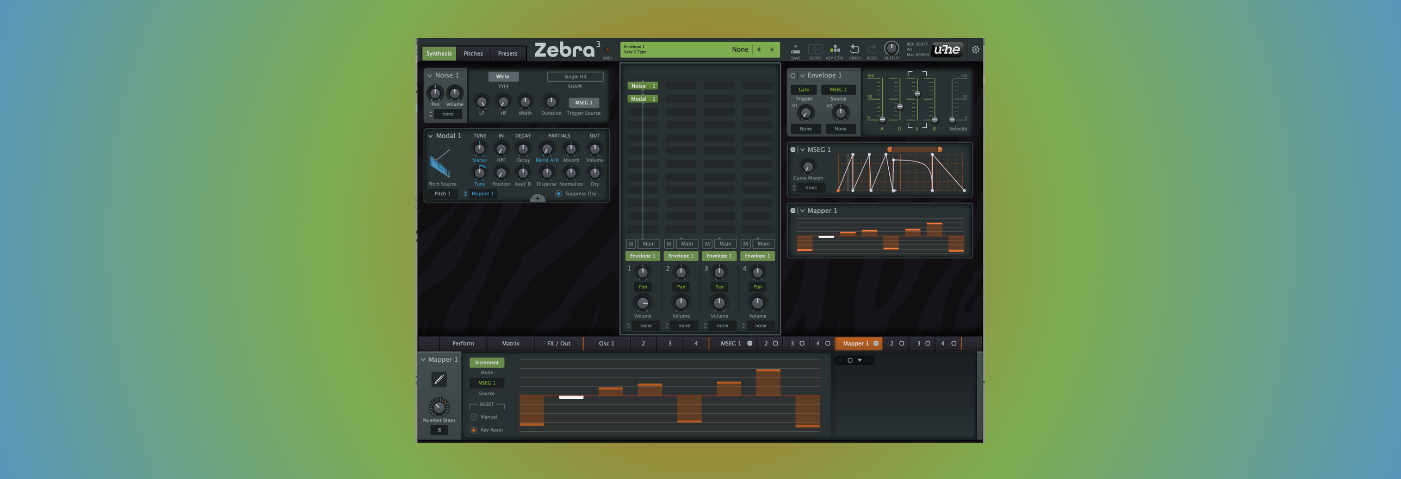
Task: Collapse the MSEG 1 panel chevron
Action: pos(802,149)
